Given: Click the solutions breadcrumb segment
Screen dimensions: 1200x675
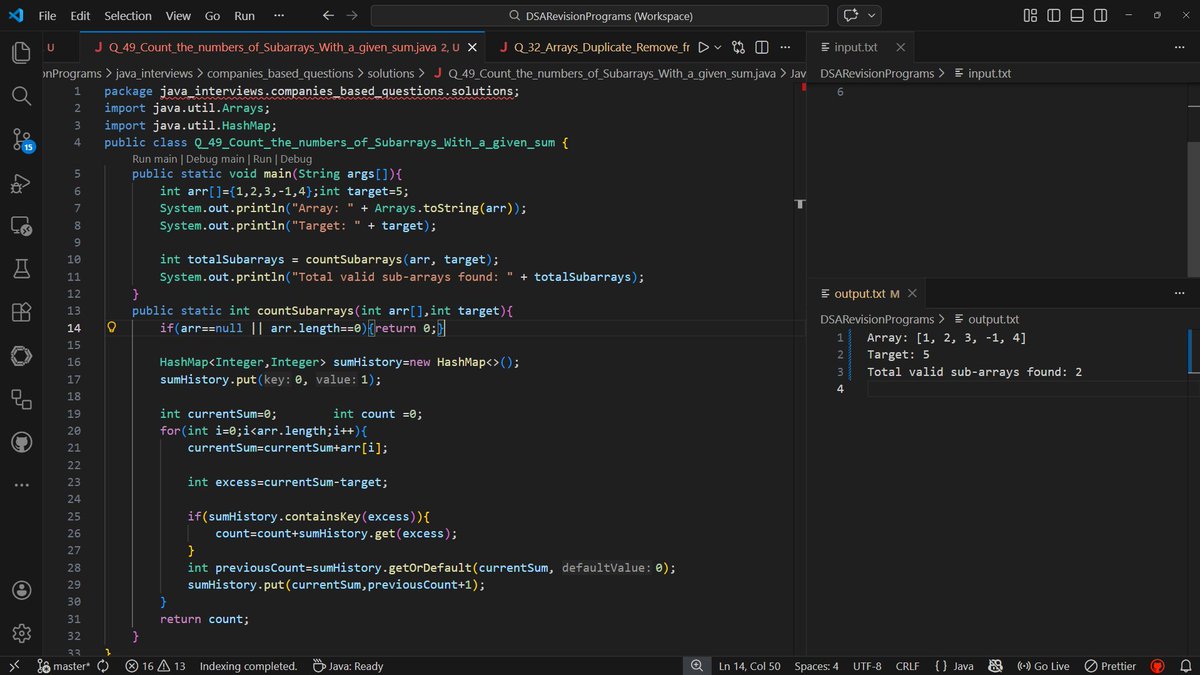Looking at the screenshot, I should (x=390, y=73).
